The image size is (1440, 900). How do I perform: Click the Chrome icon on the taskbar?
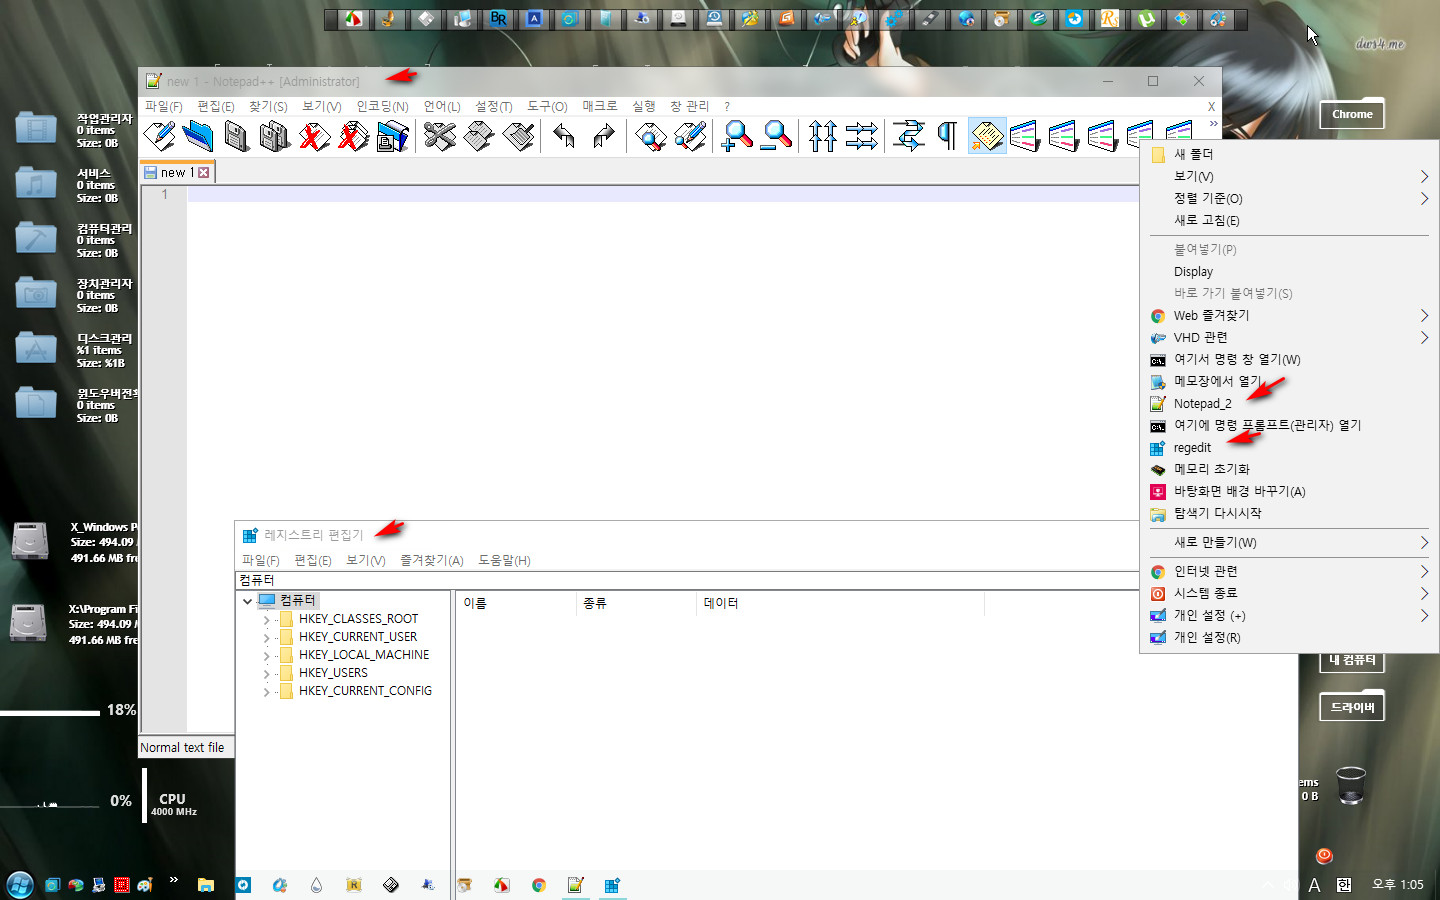tap(539, 885)
